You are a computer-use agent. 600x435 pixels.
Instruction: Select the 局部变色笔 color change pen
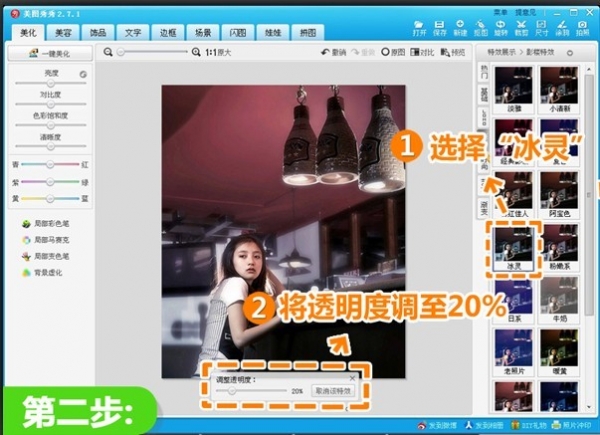pyautogui.click(x=46, y=256)
